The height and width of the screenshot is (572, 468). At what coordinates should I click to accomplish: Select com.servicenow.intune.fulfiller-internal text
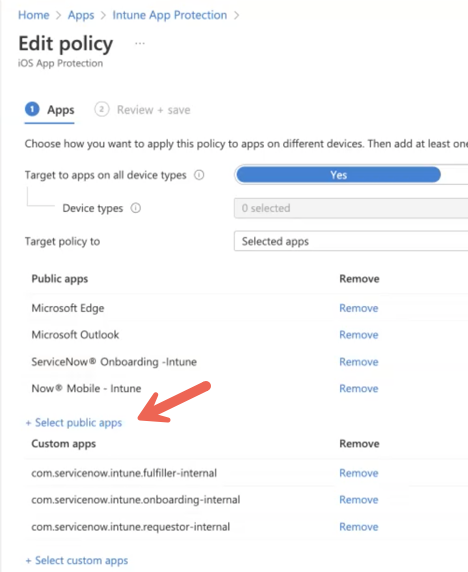point(124,473)
